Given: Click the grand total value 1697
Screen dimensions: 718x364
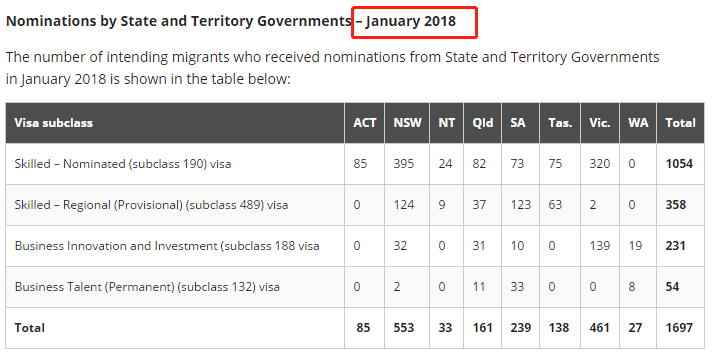Looking at the screenshot, I should click(679, 328).
